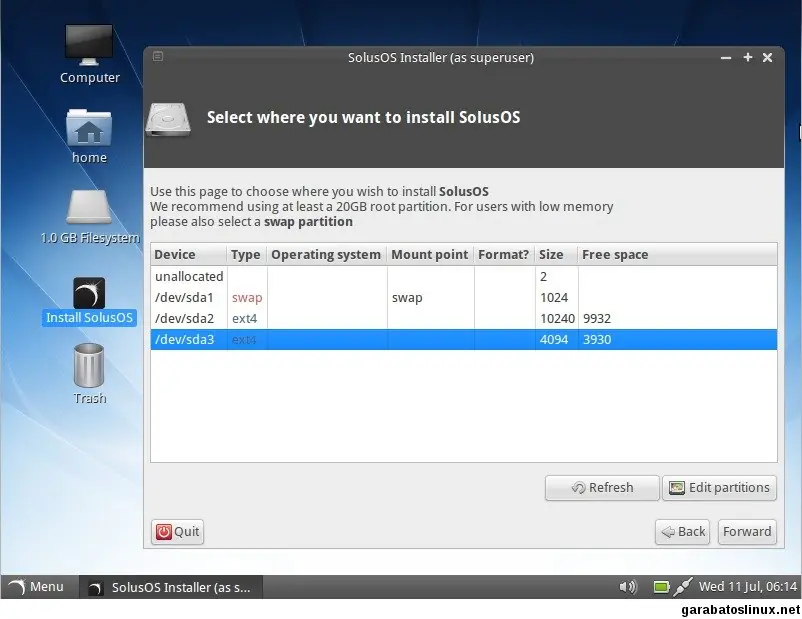Click the Format? column header
Viewport: 802px width, 619px height.
tap(504, 254)
